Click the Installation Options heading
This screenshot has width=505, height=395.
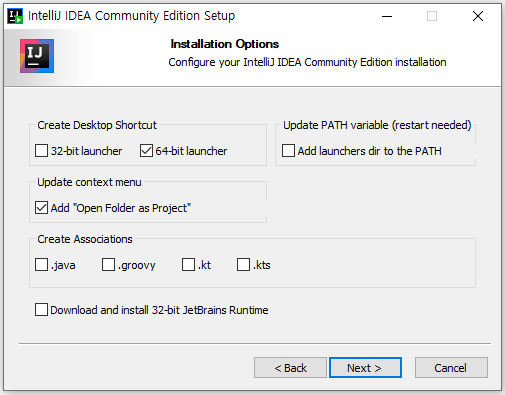[225, 44]
